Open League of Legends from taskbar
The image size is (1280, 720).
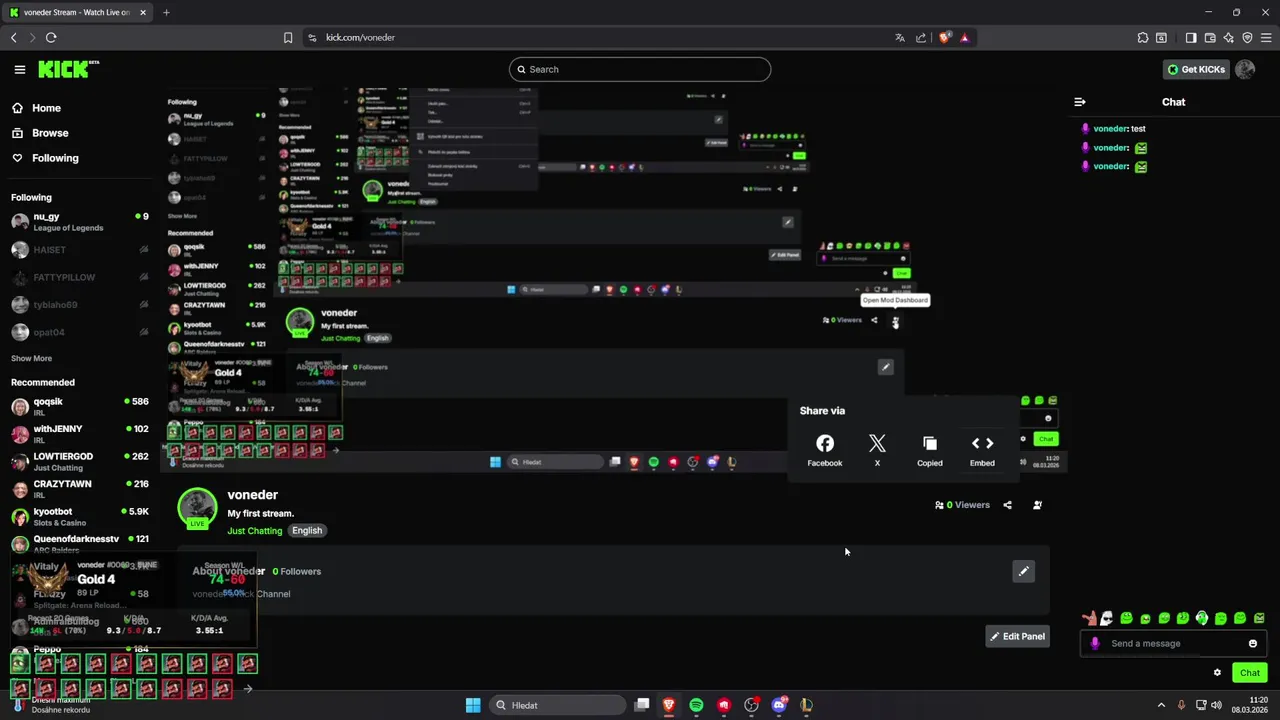[806, 705]
